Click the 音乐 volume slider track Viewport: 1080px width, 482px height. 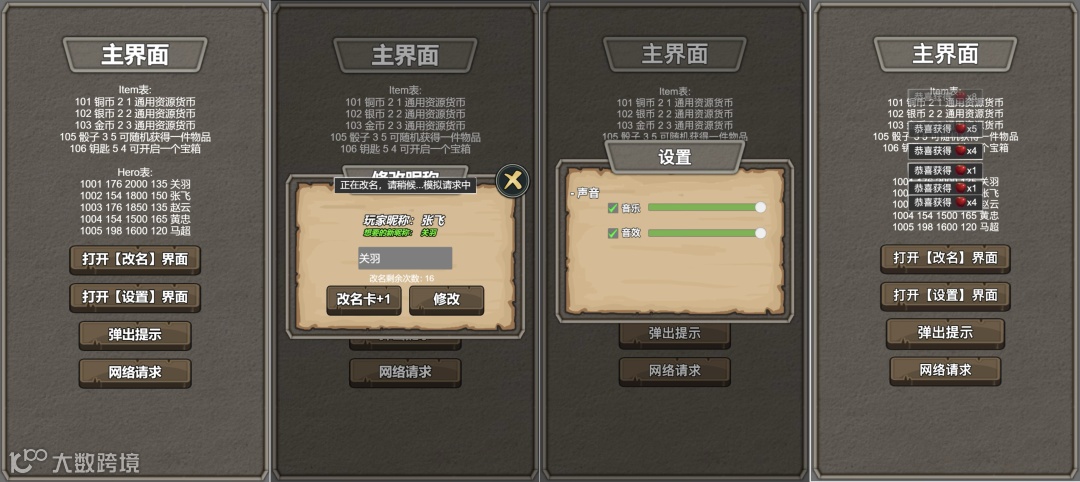pos(706,207)
